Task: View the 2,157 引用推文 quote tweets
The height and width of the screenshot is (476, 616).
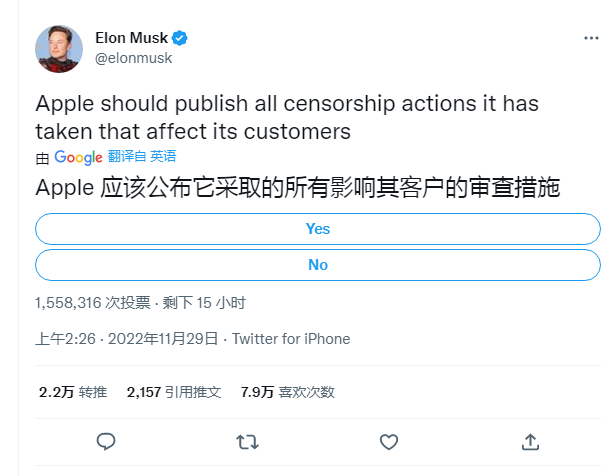Action: [x=174, y=392]
